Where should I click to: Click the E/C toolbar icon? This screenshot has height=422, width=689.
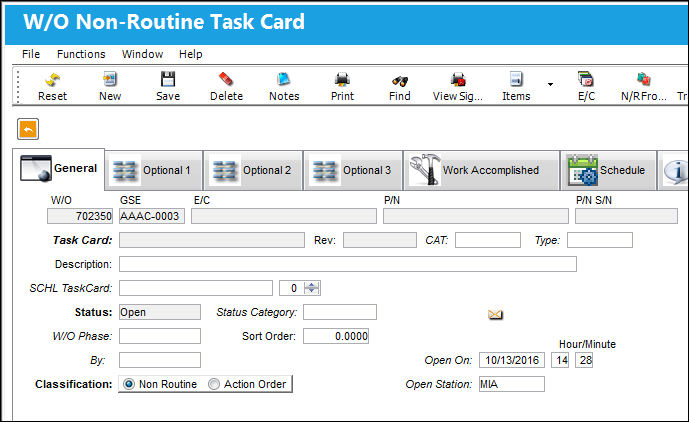coord(586,80)
